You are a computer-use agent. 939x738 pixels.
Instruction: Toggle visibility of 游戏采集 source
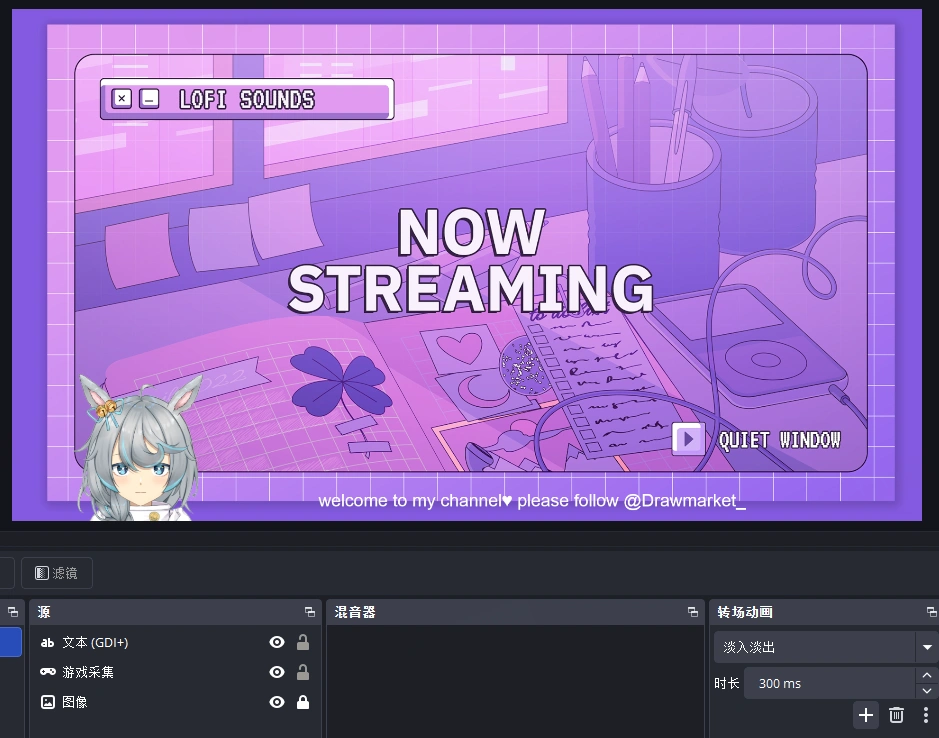277,672
